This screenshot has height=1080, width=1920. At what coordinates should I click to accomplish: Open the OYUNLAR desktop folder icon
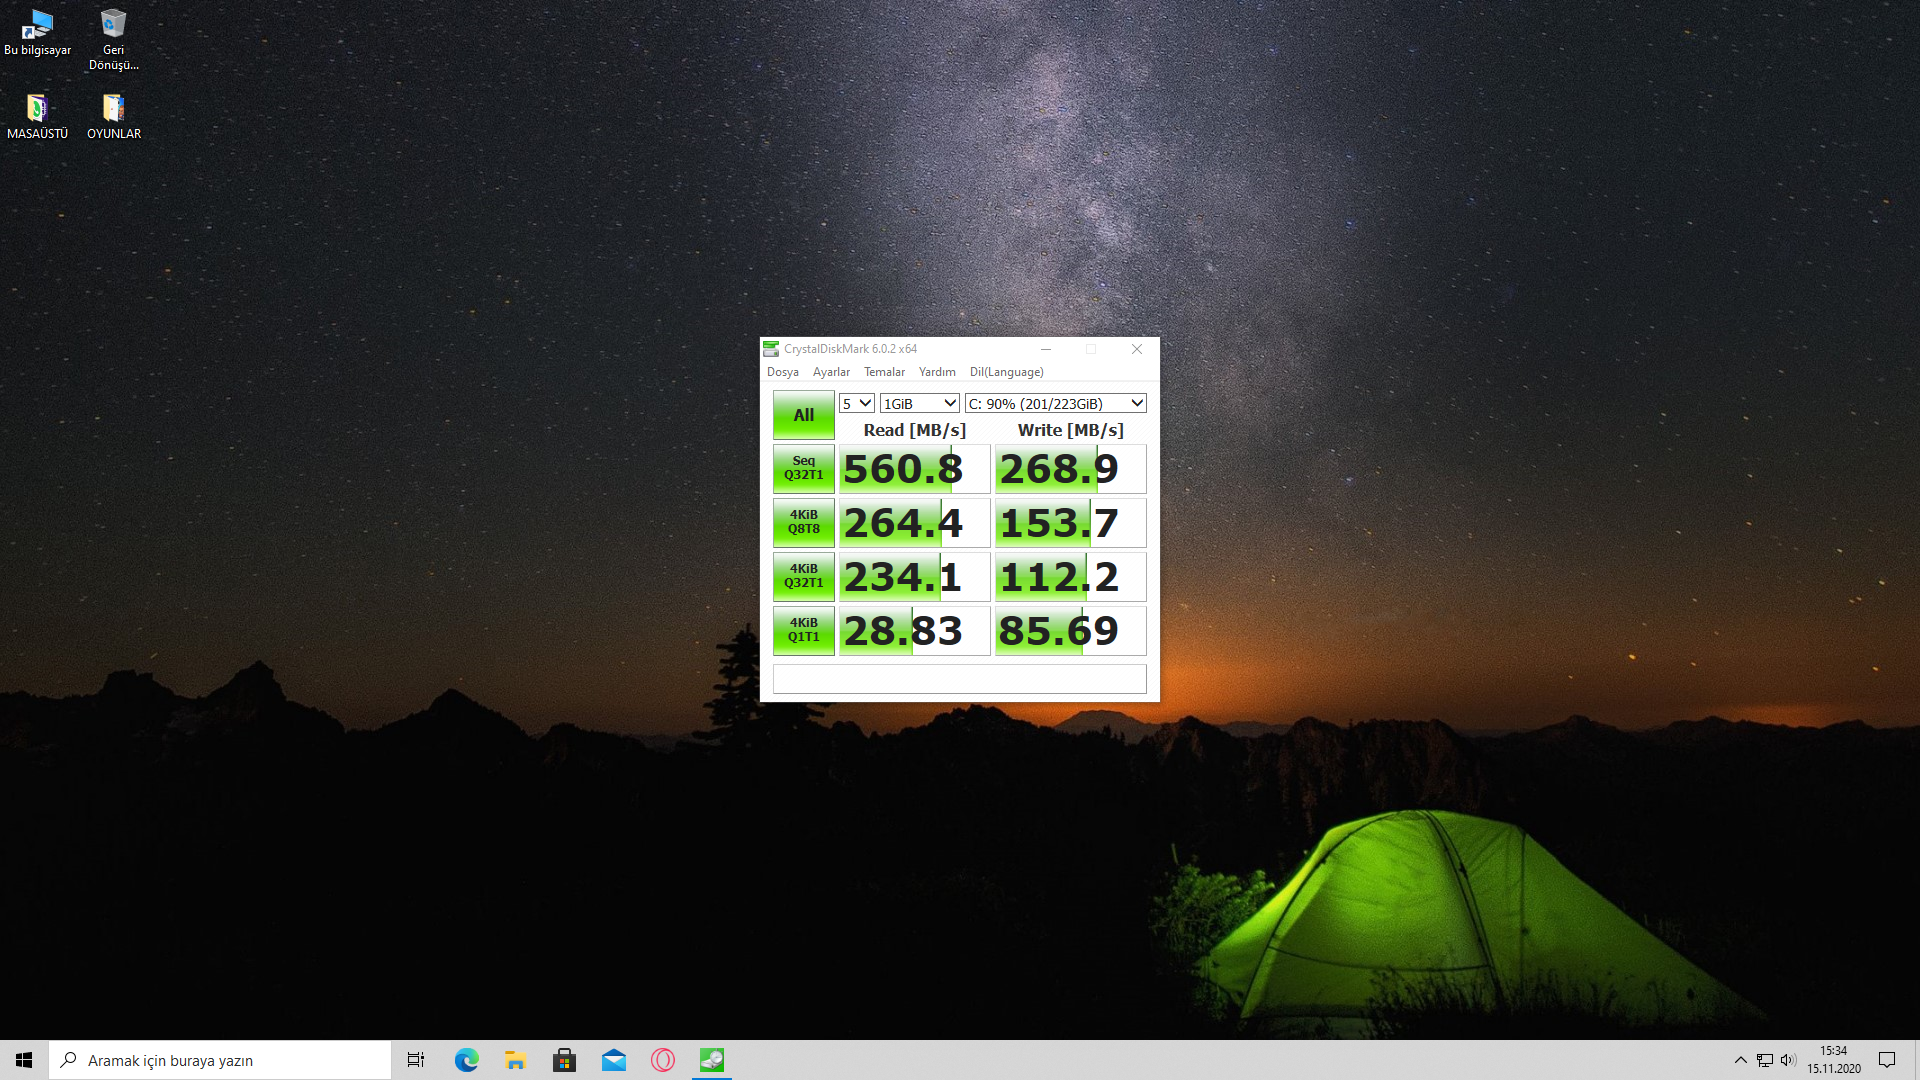point(113,116)
